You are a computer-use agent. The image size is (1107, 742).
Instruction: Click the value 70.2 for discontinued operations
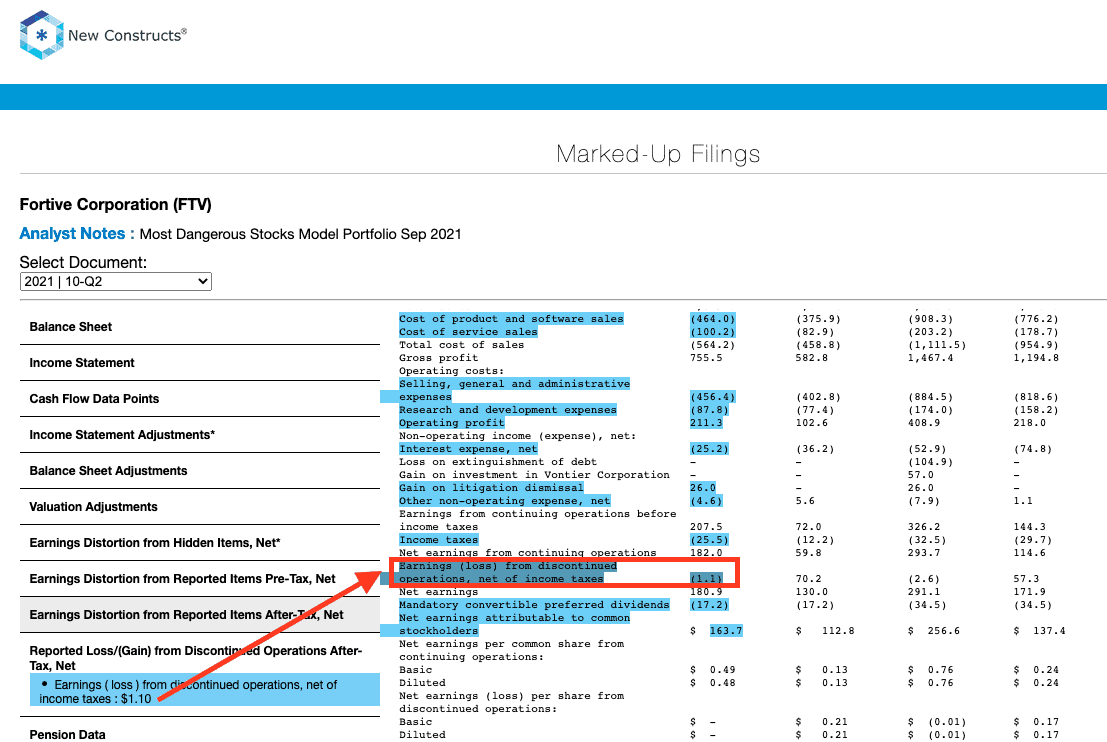[x=808, y=579]
